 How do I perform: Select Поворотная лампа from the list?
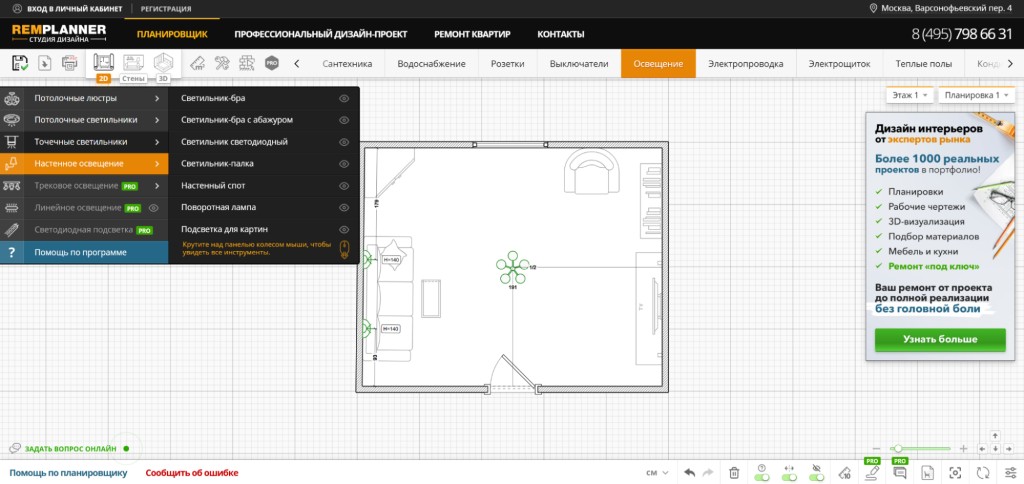click(218, 207)
